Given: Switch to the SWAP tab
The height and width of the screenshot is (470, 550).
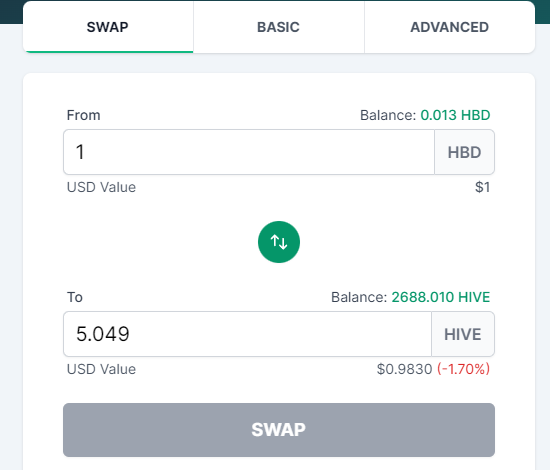Looking at the screenshot, I should tap(108, 27).
